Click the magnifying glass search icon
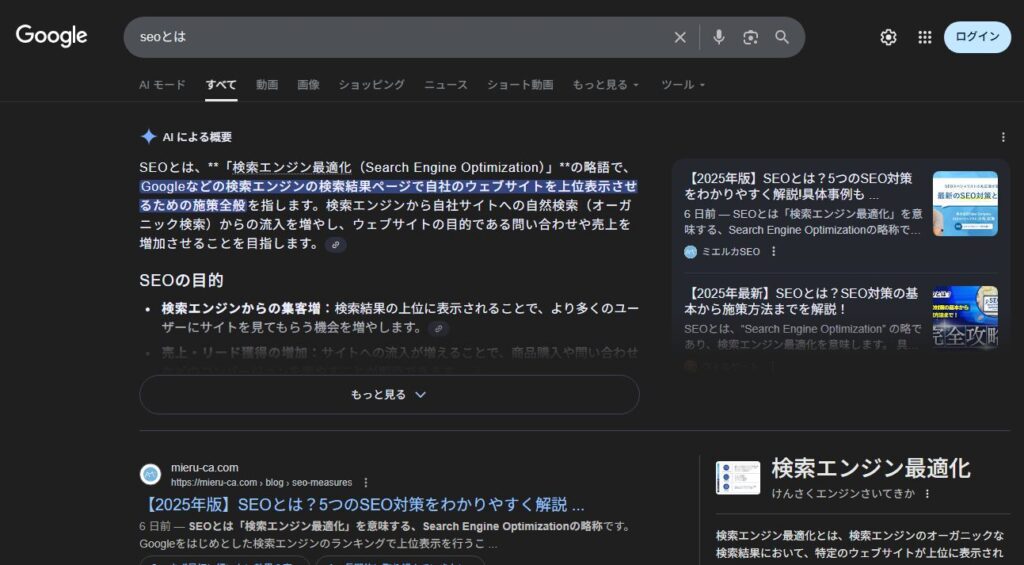Screen dimensions: 1024x565 [x=782, y=37]
